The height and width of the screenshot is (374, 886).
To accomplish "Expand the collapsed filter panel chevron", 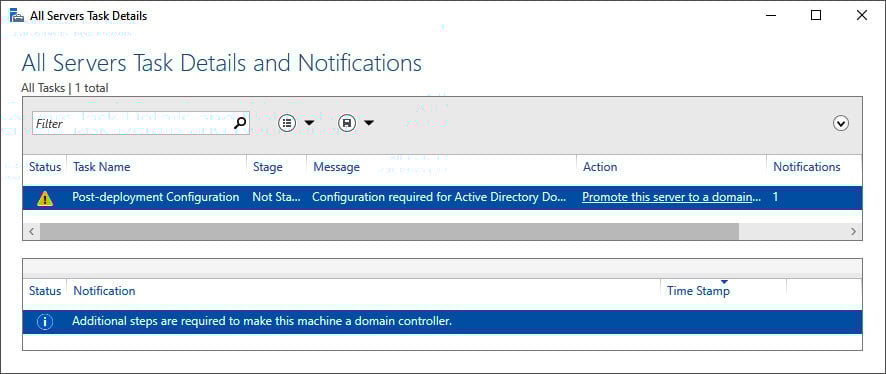I will (841, 123).
